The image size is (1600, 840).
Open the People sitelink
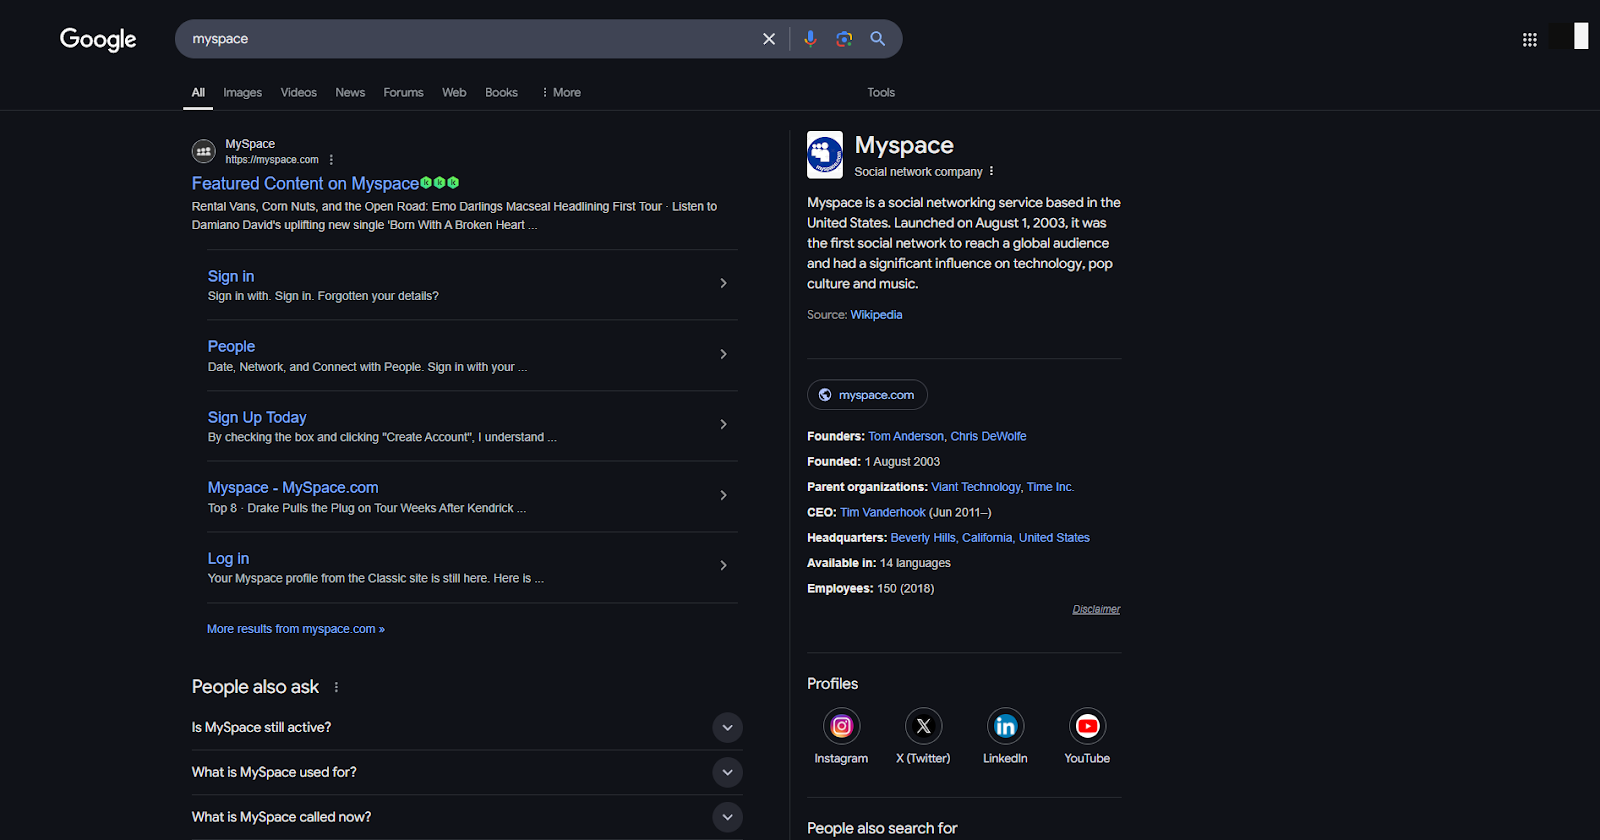[x=231, y=346]
